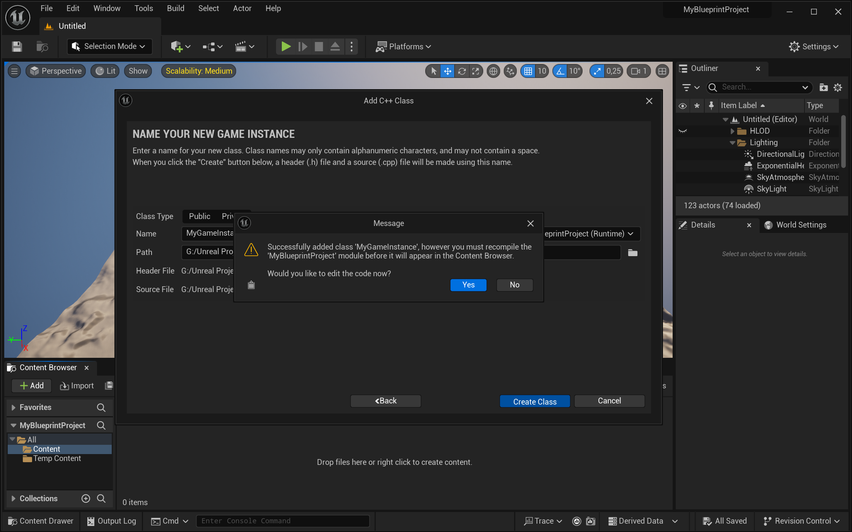Switch to the World Settings tab
852x532 pixels.
click(795, 225)
